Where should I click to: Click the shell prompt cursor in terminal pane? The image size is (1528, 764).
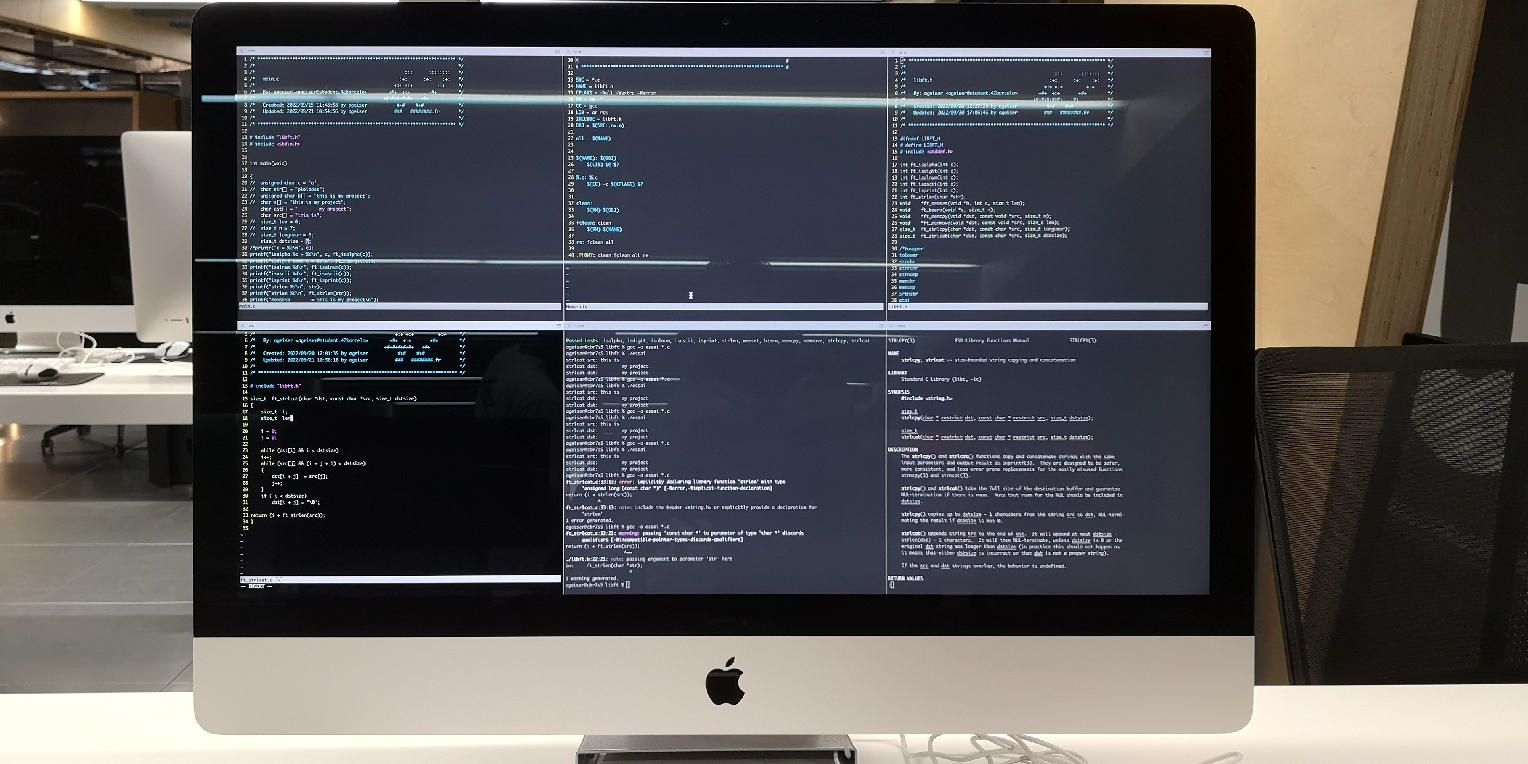pyautogui.click(x=627, y=584)
